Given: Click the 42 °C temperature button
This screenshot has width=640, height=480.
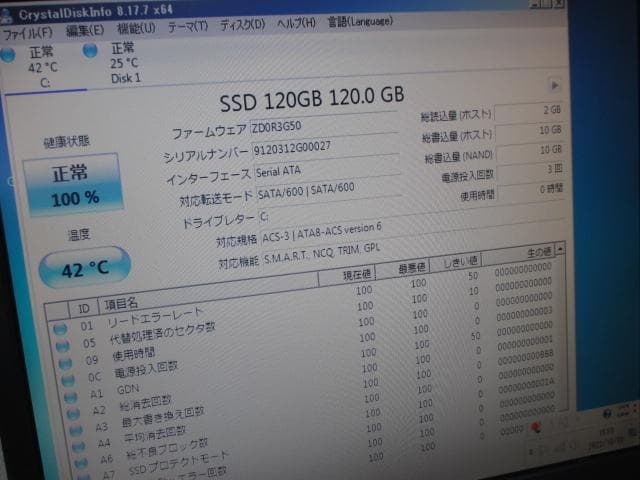Looking at the screenshot, I should [85, 268].
